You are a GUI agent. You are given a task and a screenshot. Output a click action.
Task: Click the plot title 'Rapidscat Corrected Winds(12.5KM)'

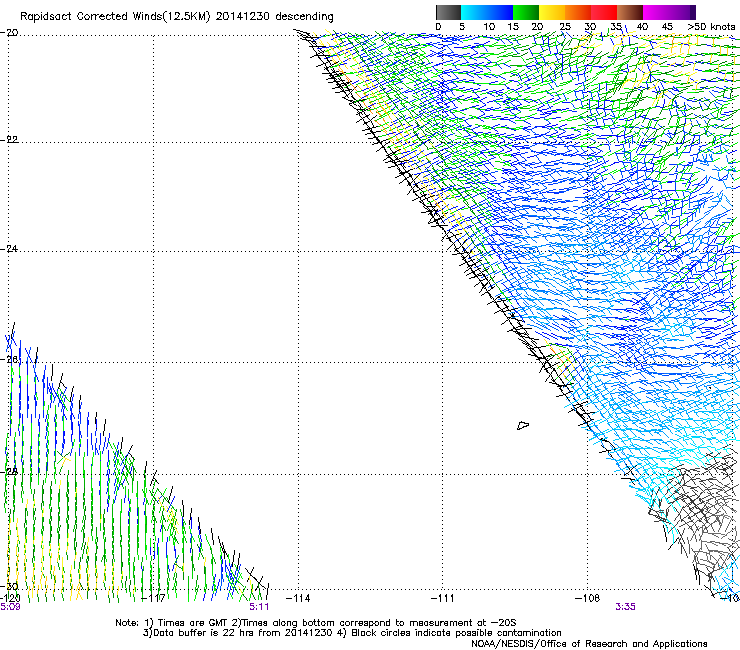pyautogui.click(x=115, y=17)
